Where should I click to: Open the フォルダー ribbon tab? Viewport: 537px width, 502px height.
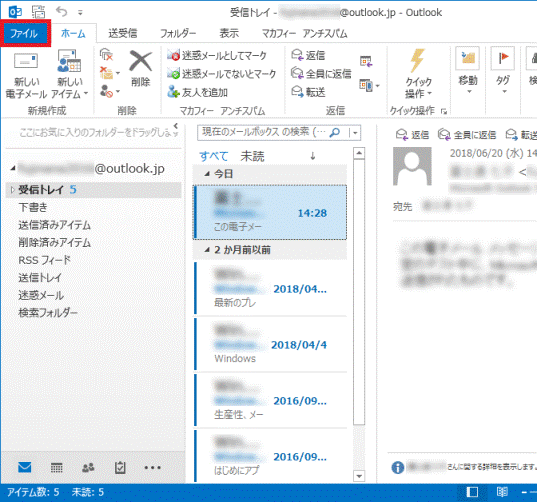[178, 33]
